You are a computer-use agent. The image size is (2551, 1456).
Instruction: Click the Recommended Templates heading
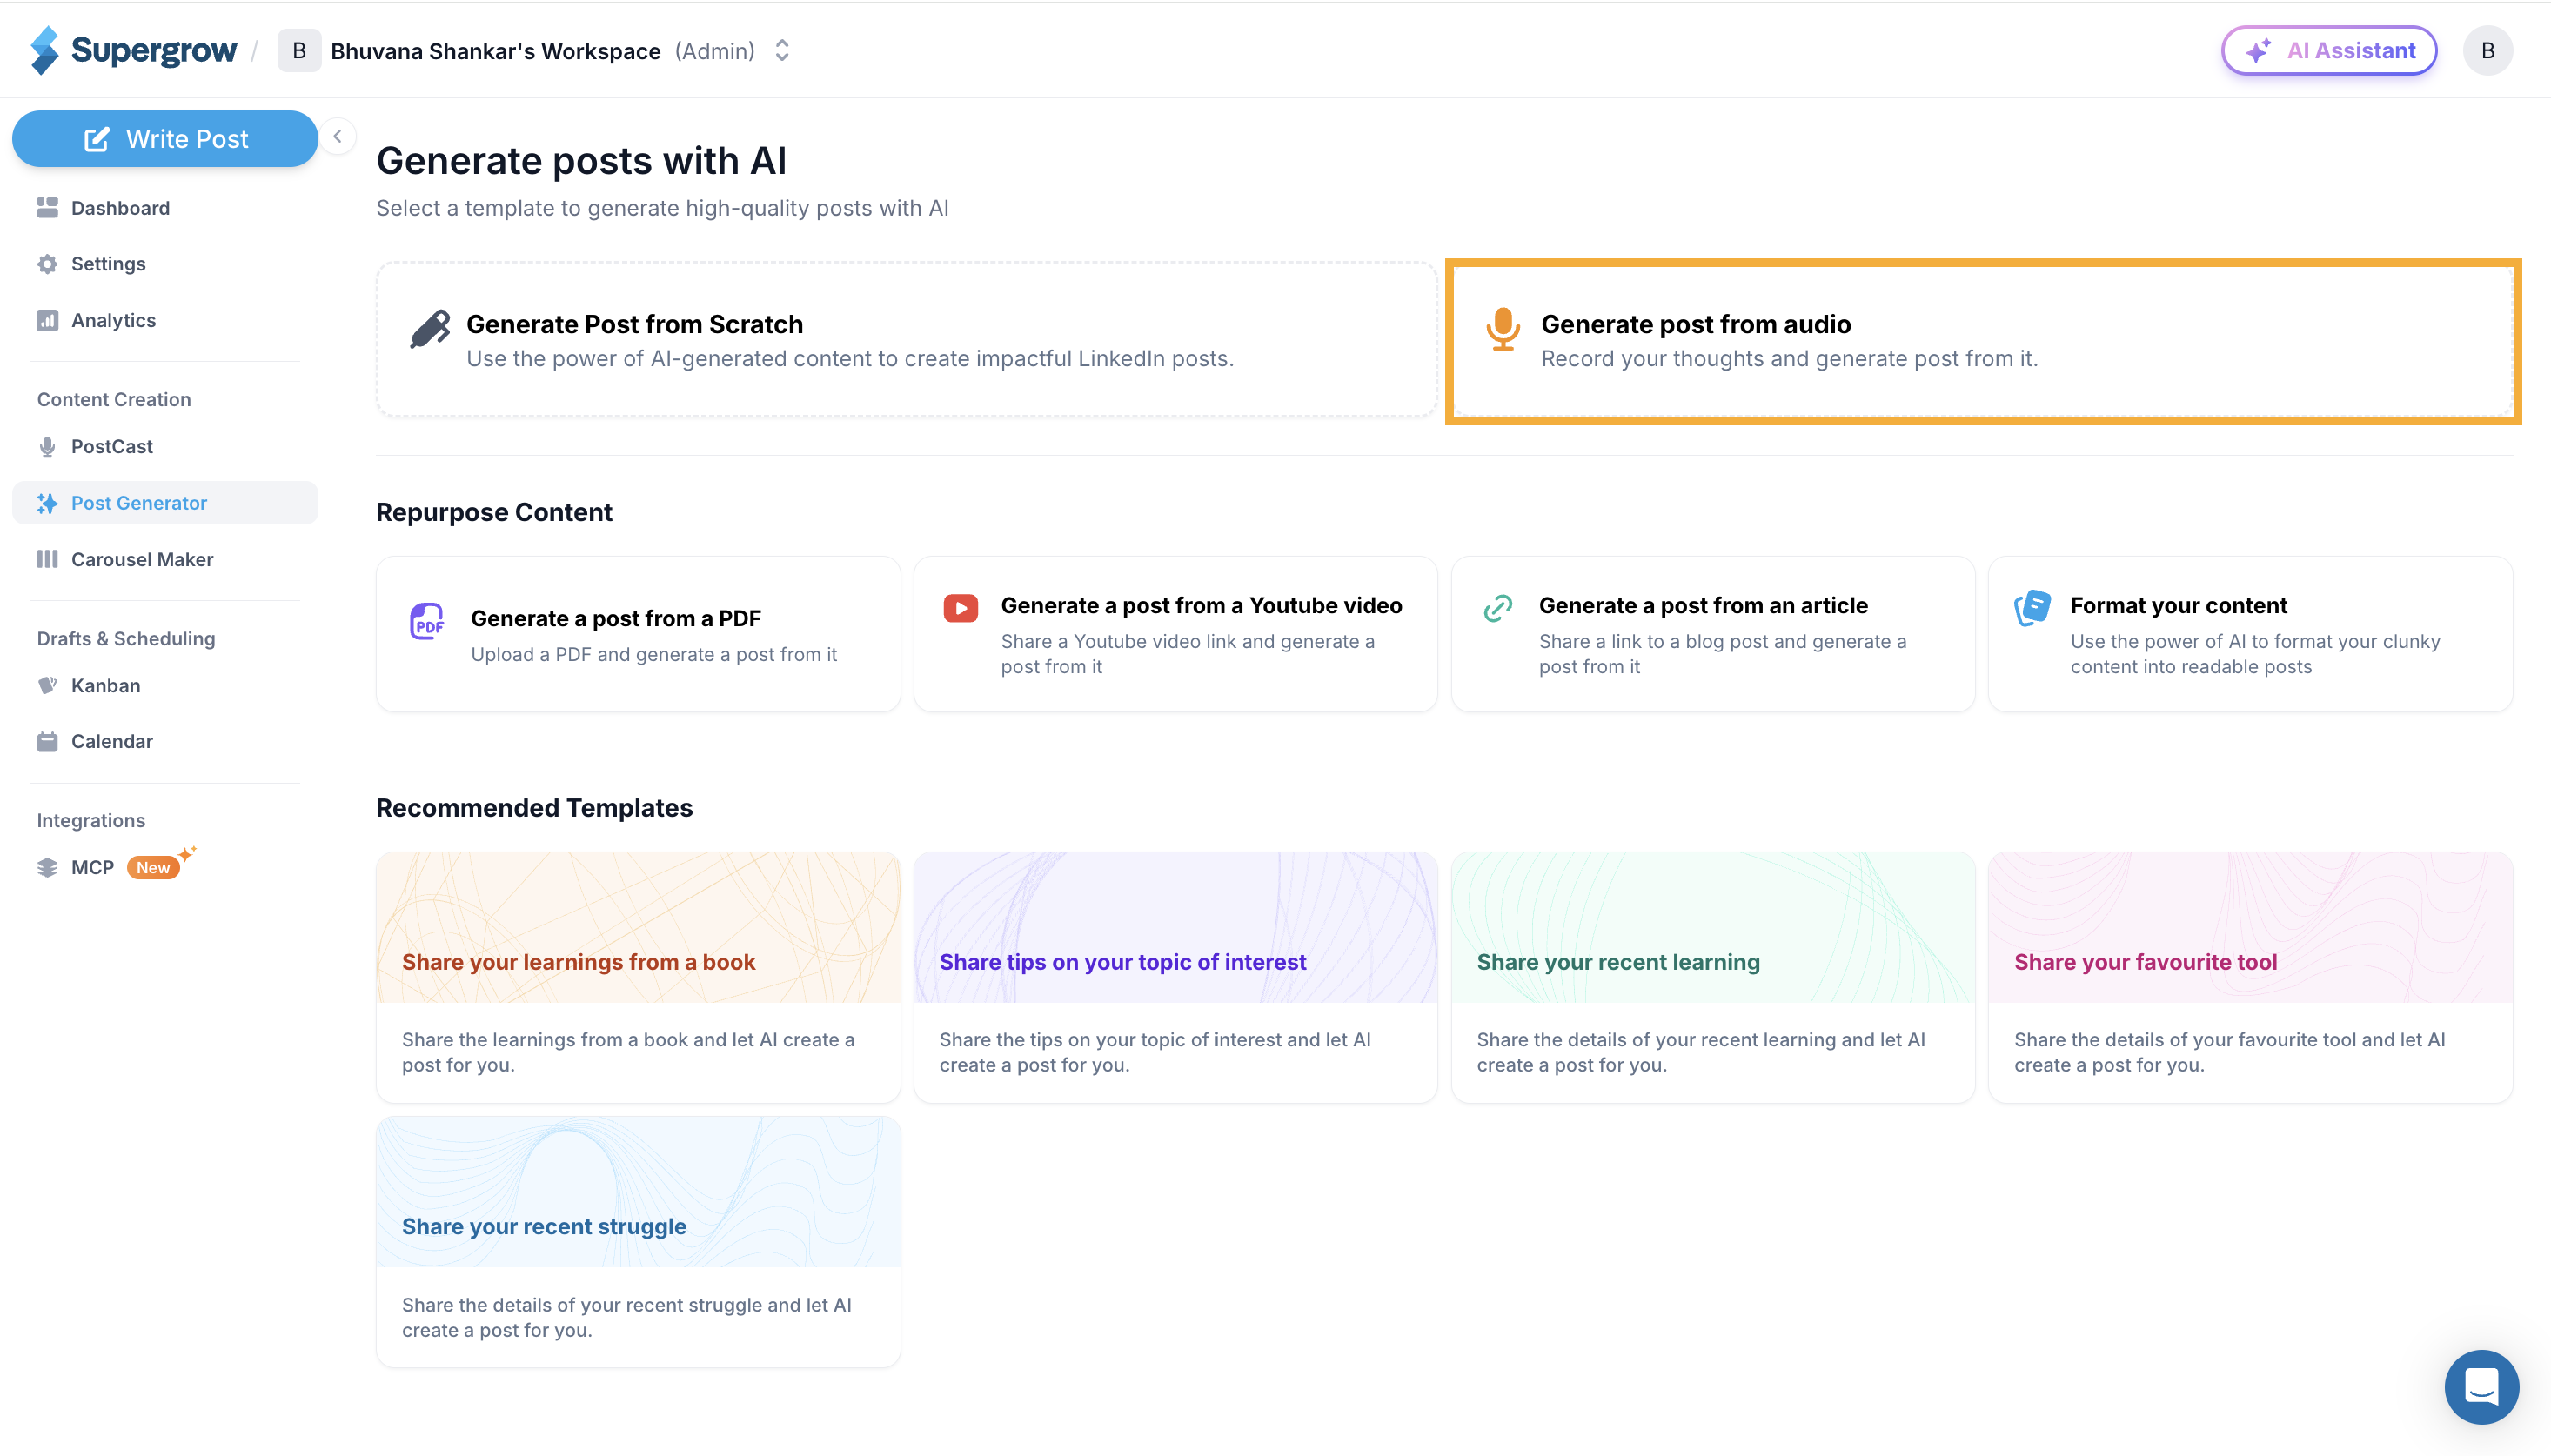pos(534,808)
